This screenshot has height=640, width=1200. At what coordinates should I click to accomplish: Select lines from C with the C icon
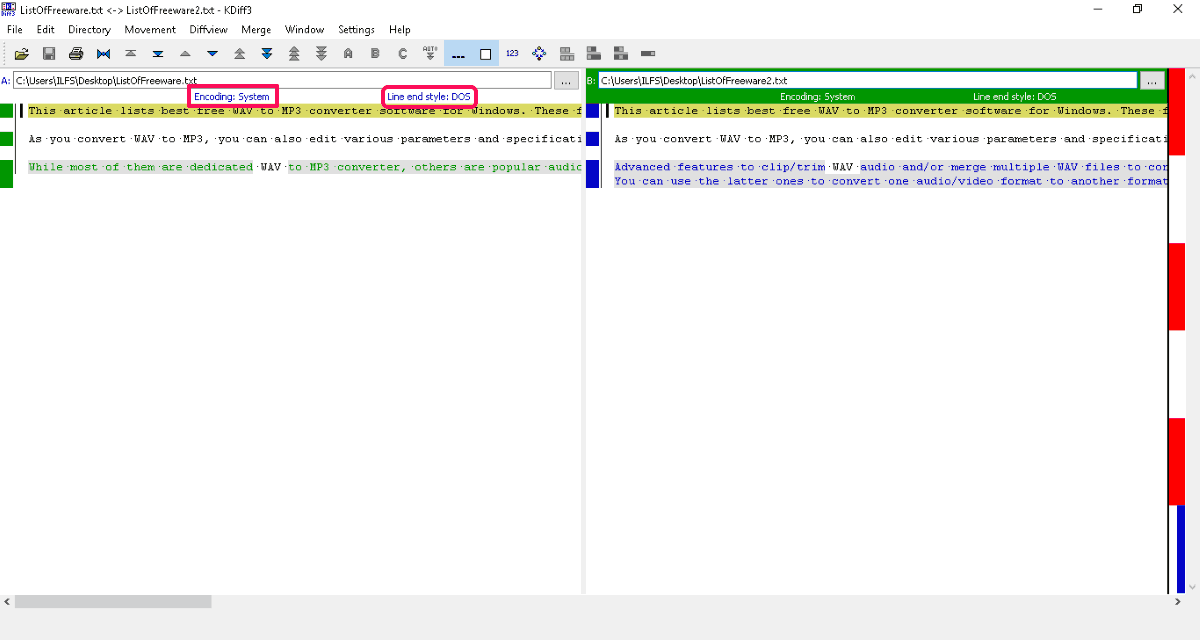(403, 54)
